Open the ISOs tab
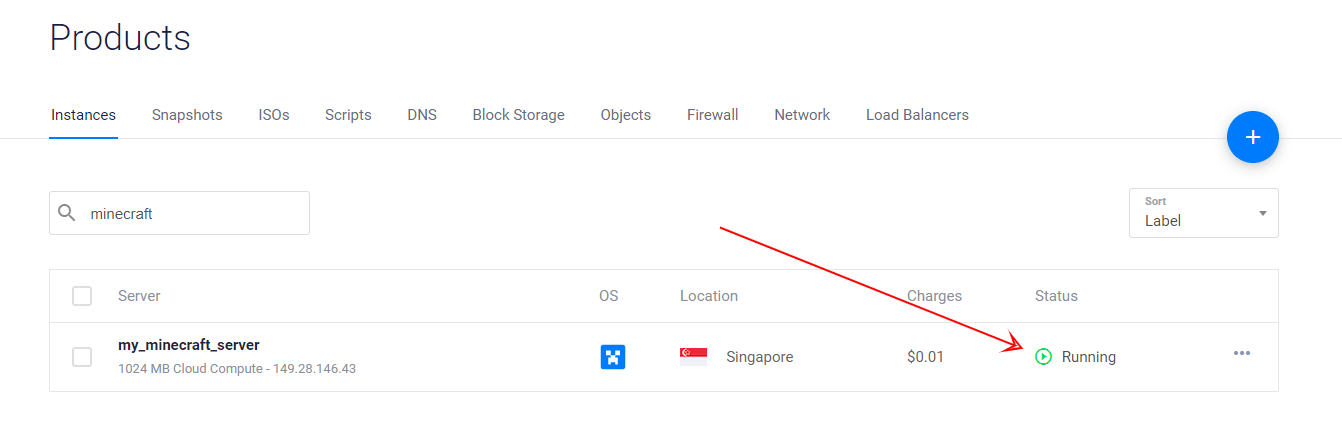The image size is (1342, 447). click(x=273, y=115)
